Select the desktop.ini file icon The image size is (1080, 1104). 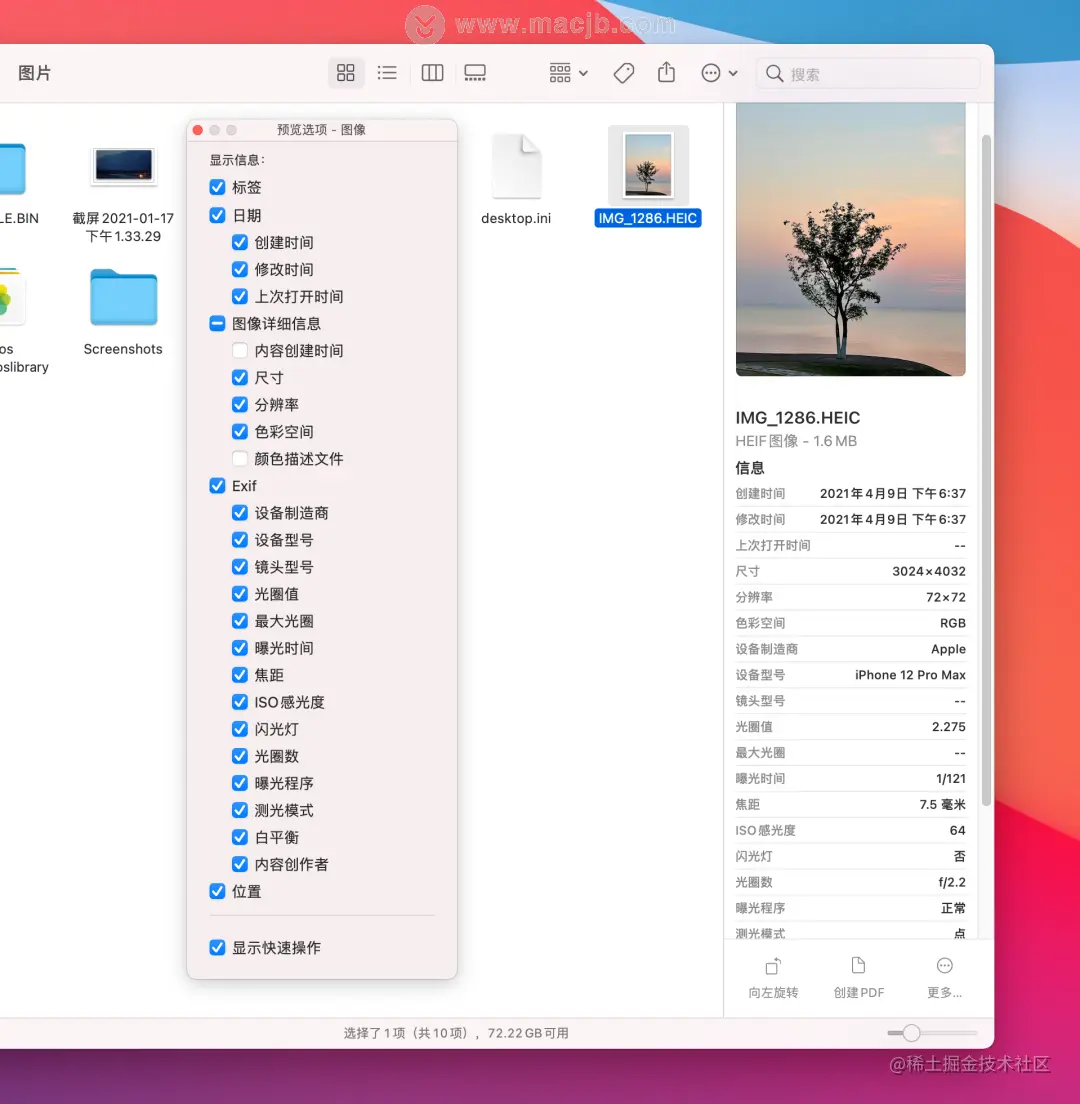[517, 167]
